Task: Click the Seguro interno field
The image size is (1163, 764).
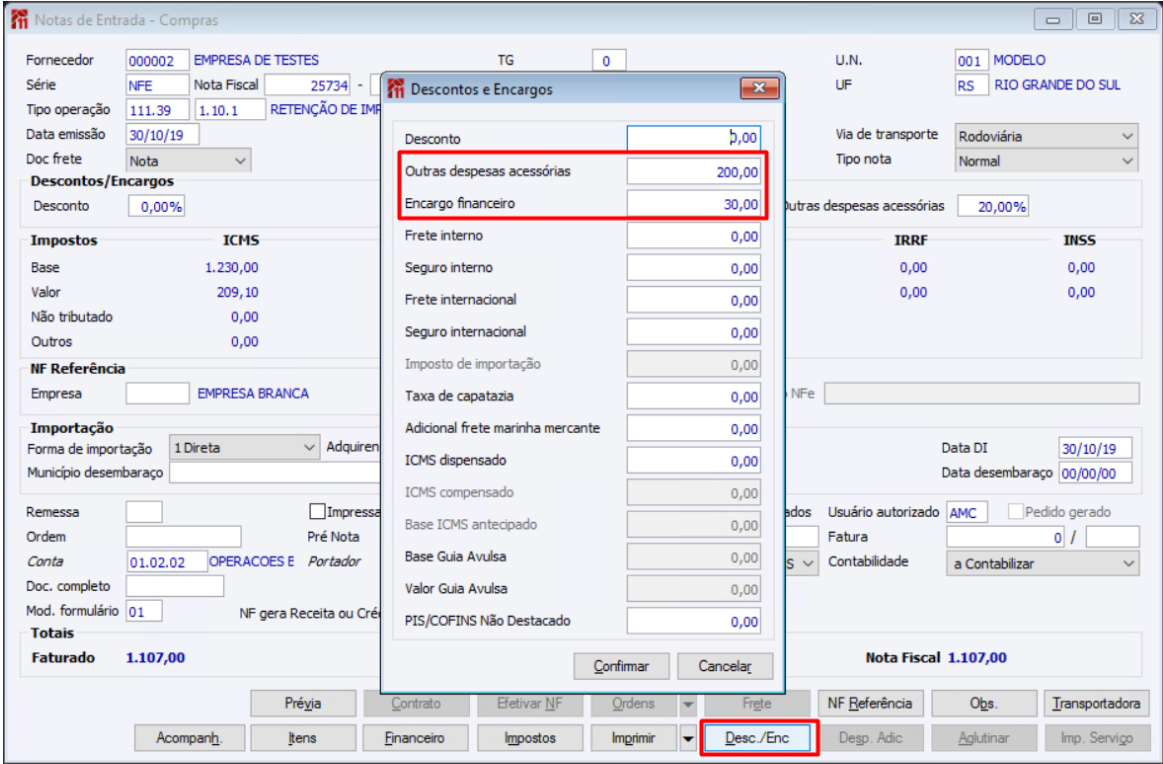Action: 693,268
